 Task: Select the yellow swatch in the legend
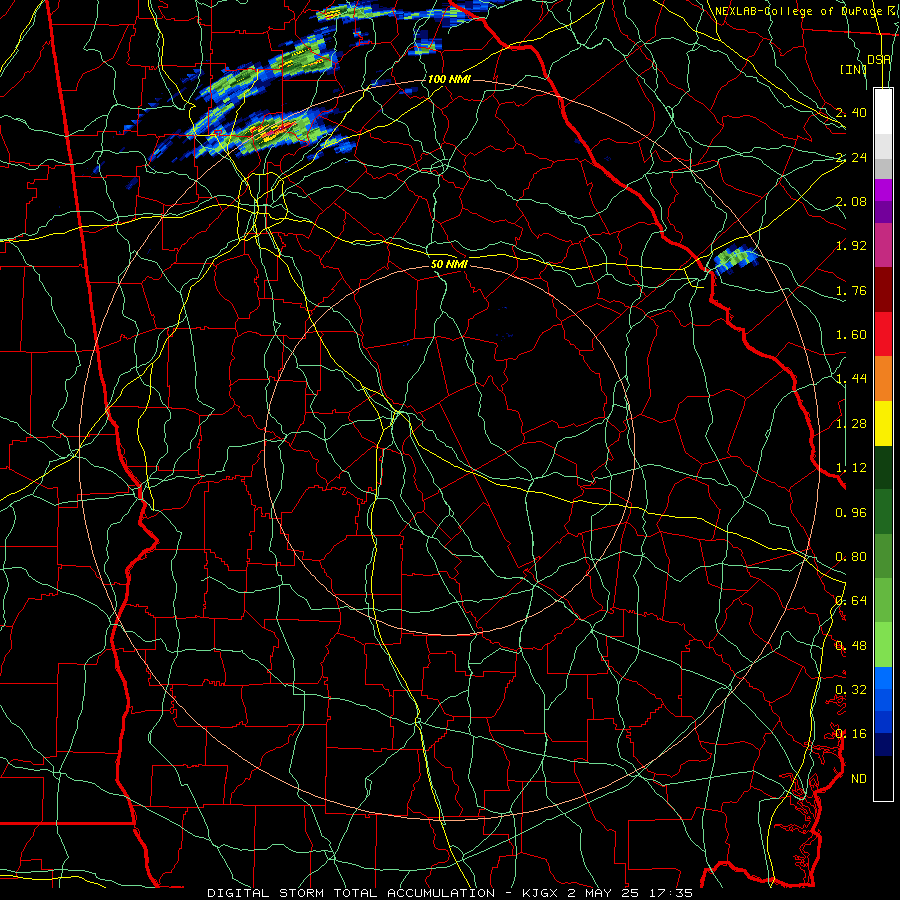pyautogui.click(x=883, y=423)
